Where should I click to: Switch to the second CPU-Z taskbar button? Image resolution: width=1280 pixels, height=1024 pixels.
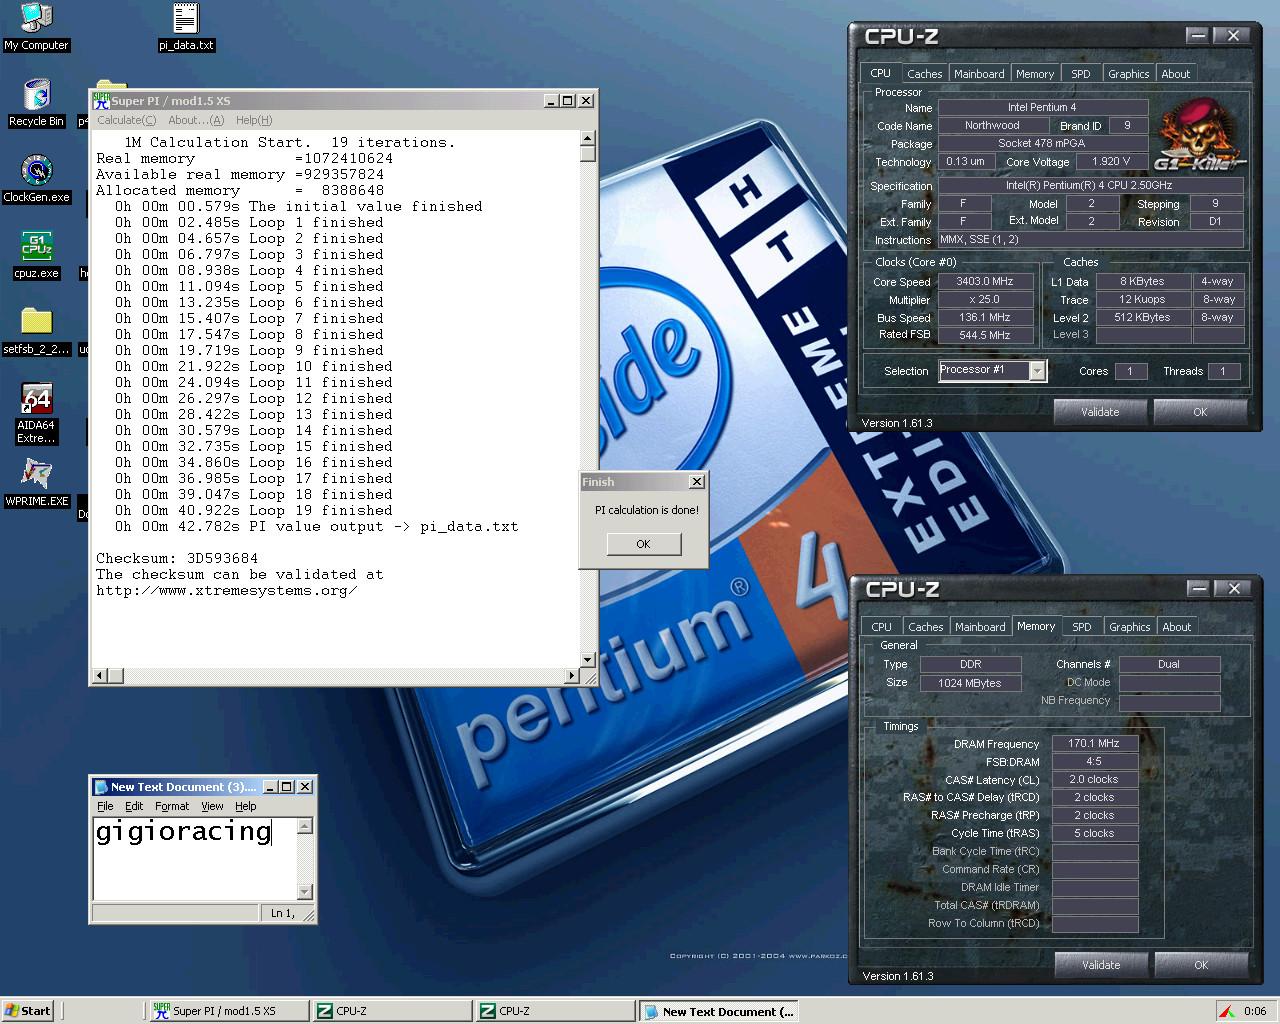[553, 1011]
